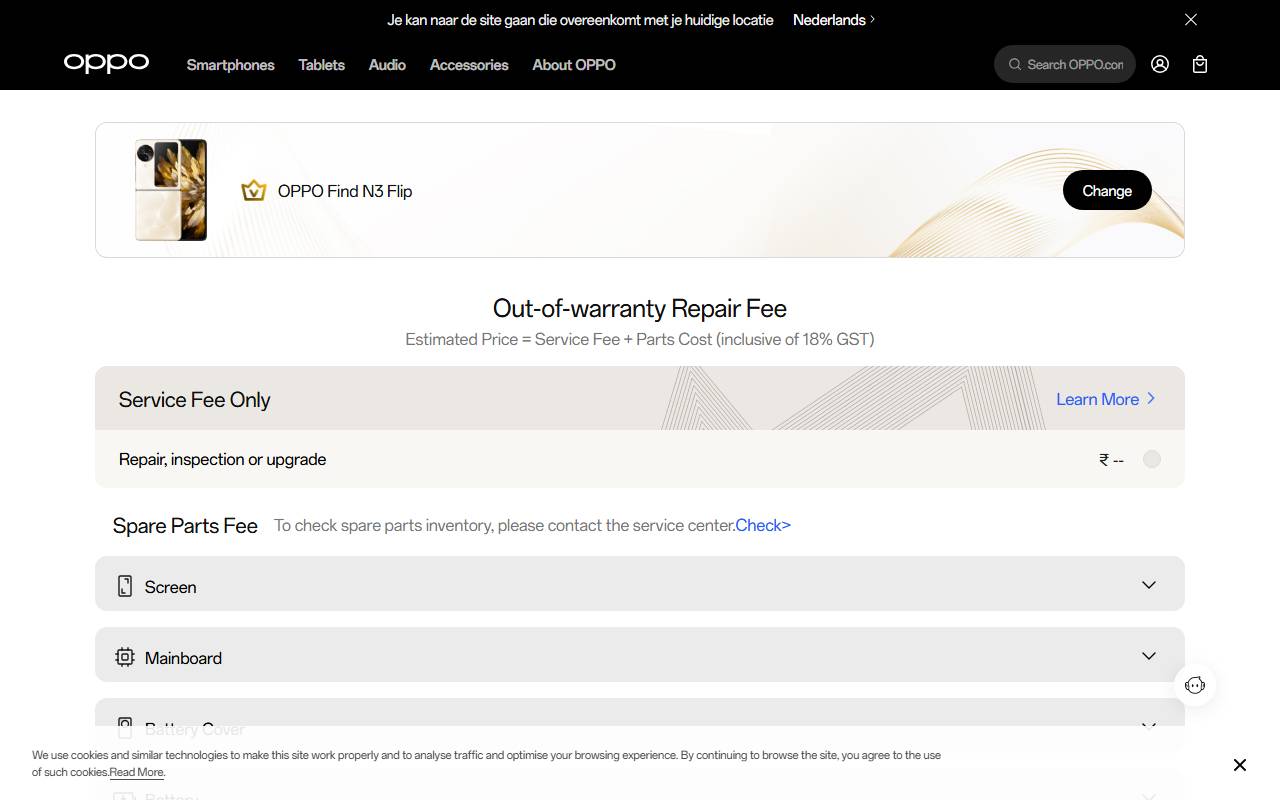The image size is (1280, 800).
Task: Open the Audio menu
Action: pos(387,65)
